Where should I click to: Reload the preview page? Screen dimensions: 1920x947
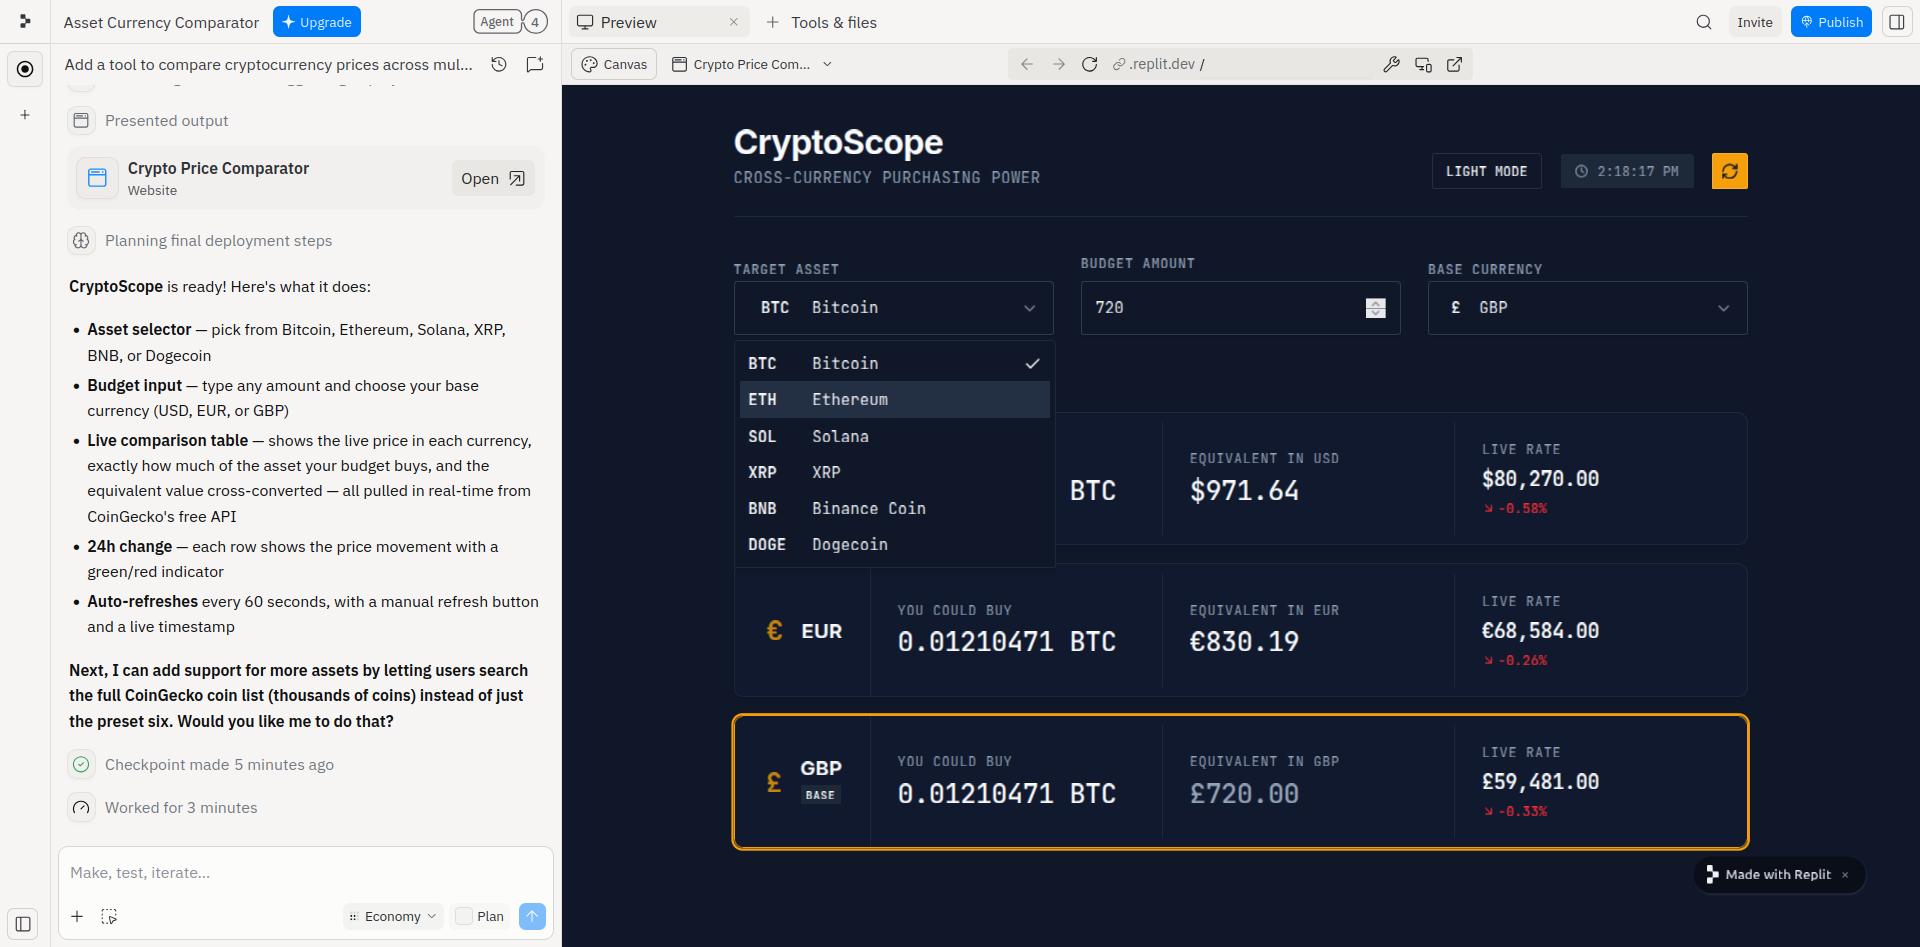pyautogui.click(x=1090, y=64)
